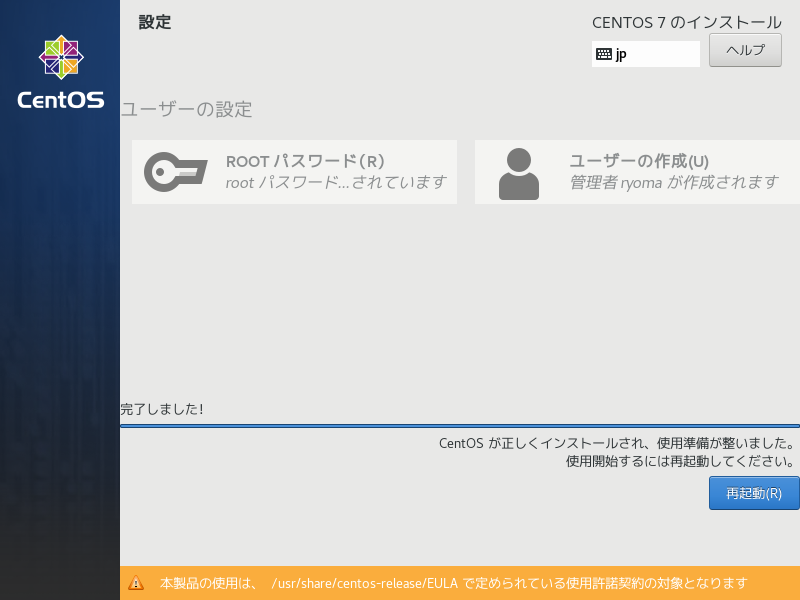Click the 設定 title text
800x600 pixels.
(x=155, y=22)
